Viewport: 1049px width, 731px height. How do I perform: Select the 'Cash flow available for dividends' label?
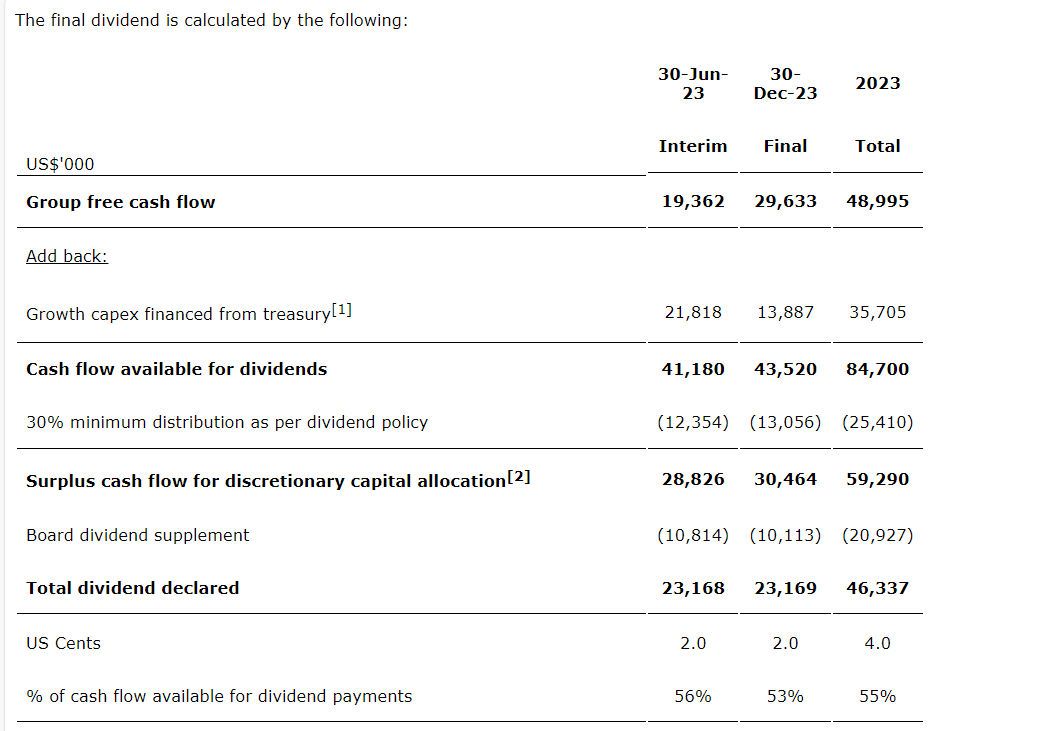[x=177, y=369]
